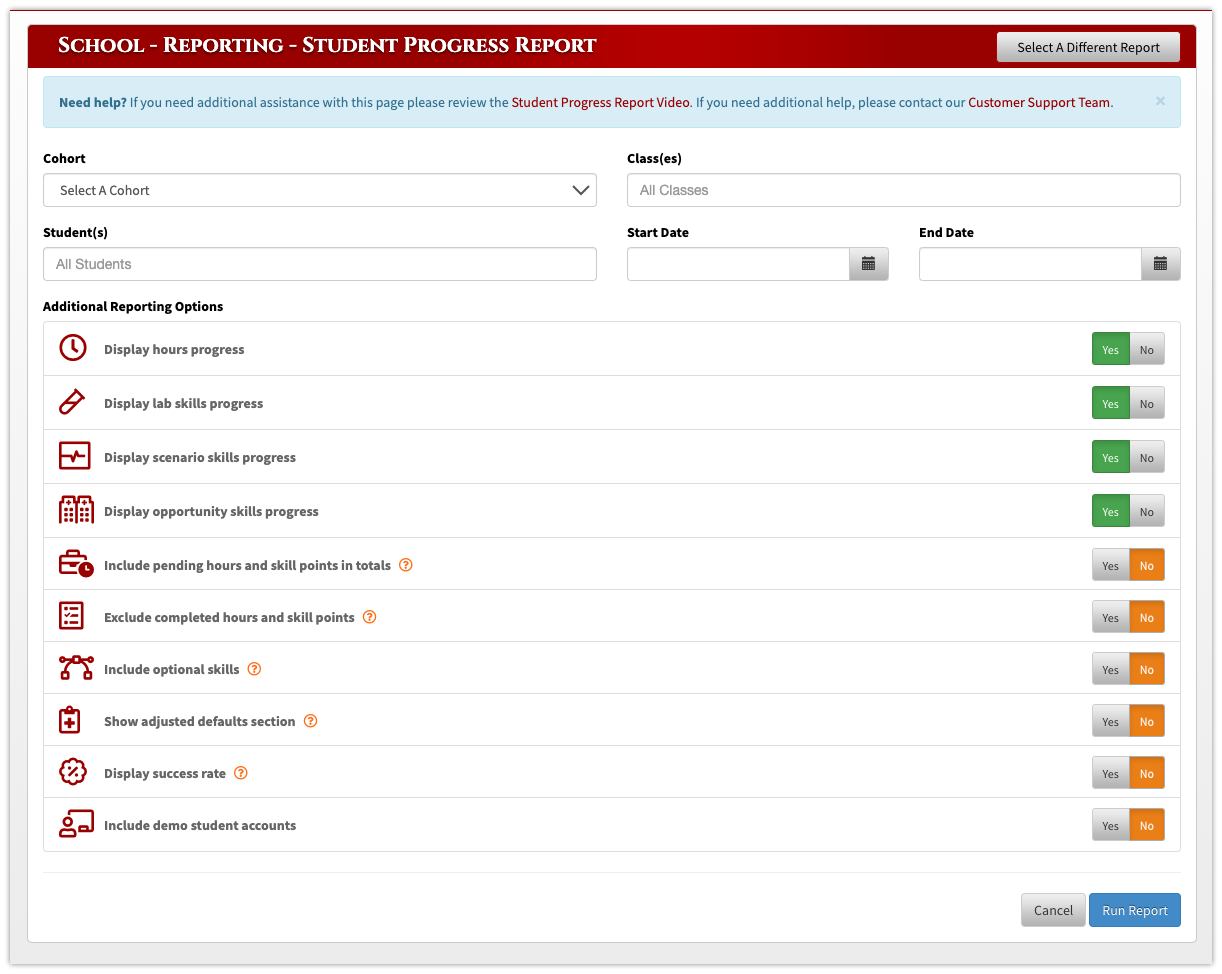
Task: Click No on Include demo student accounts
Action: (1147, 826)
